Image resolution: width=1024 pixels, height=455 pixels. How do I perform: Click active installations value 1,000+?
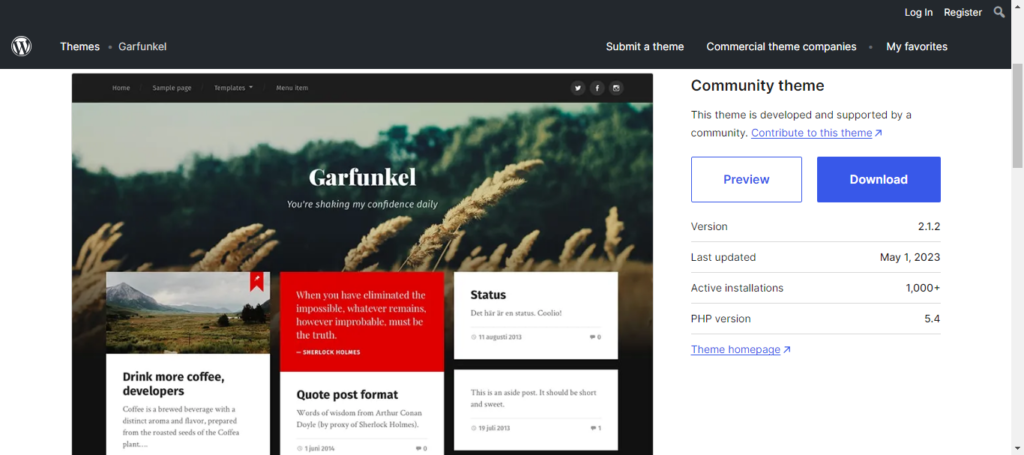coord(923,288)
